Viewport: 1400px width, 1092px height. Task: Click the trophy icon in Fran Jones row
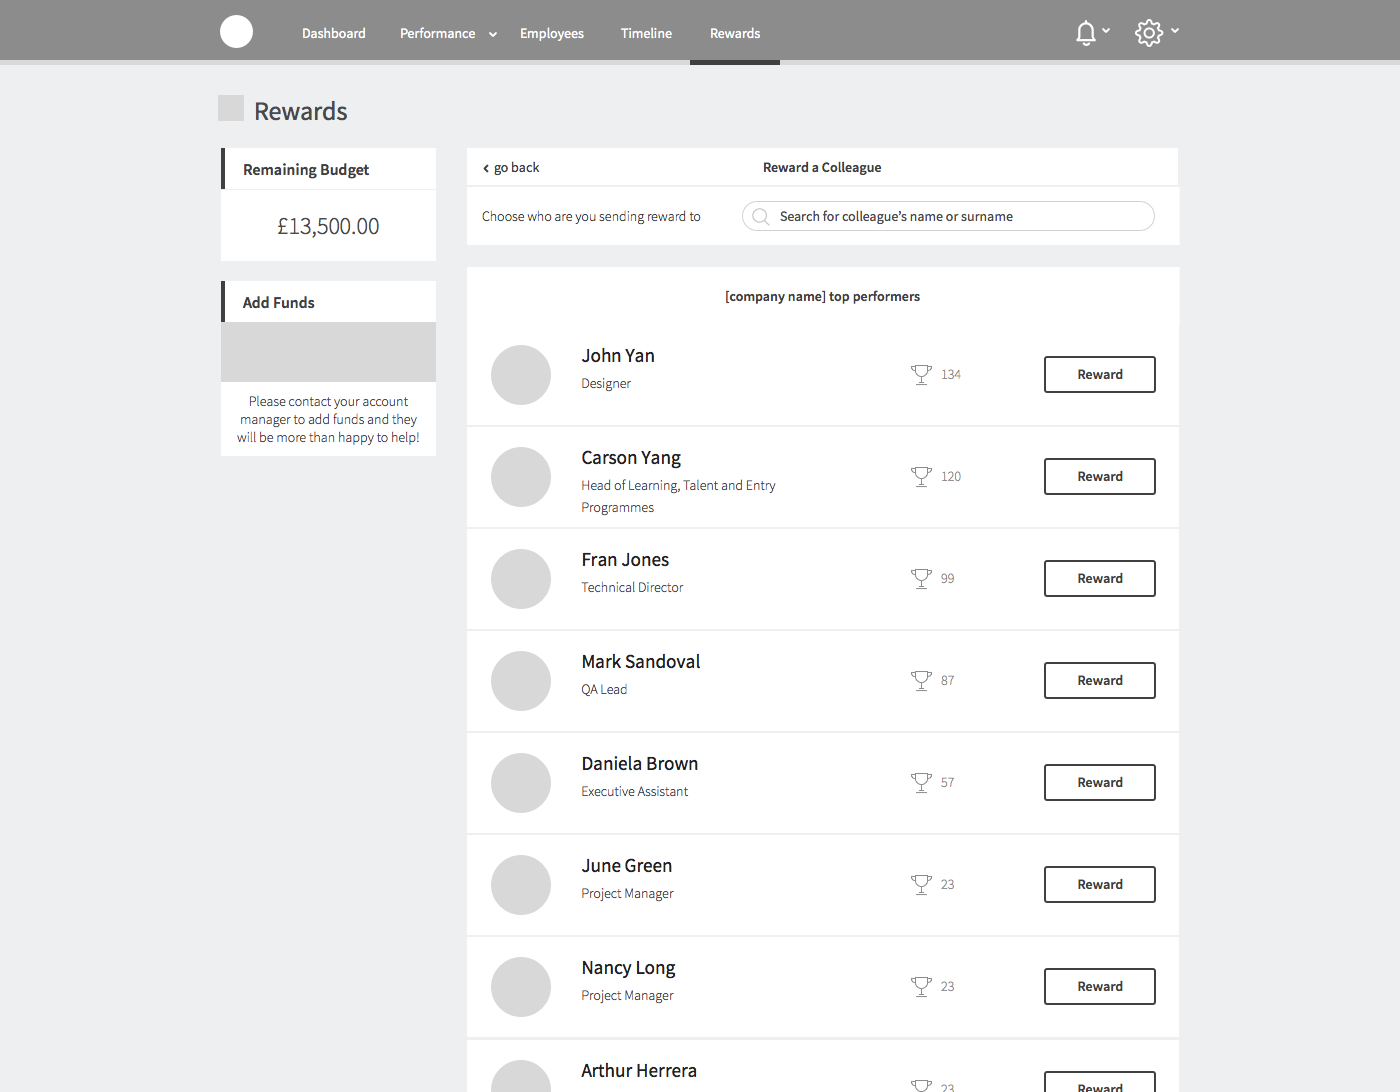(x=921, y=578)
